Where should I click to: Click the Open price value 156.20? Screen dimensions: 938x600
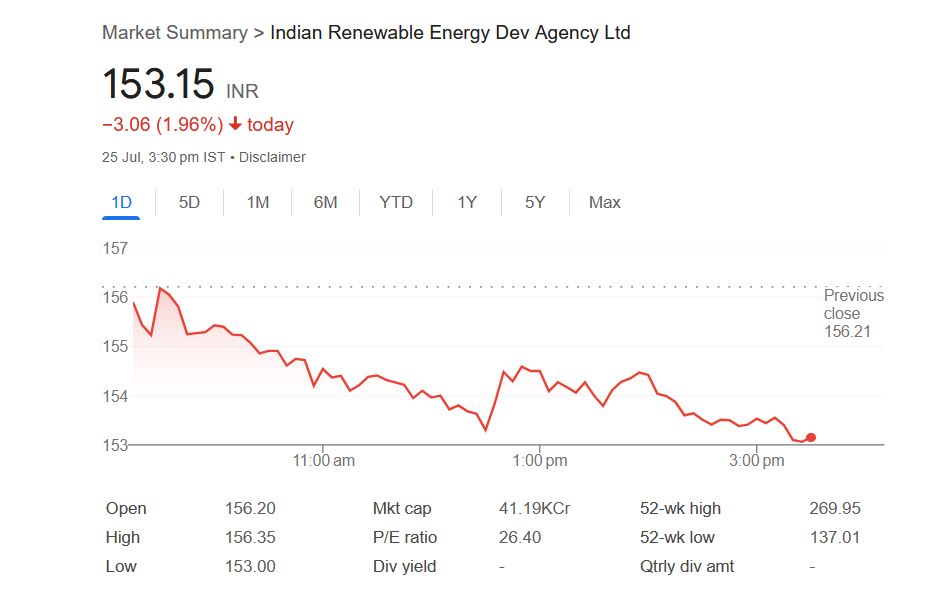pyautogui.click(x=250, y=508)
